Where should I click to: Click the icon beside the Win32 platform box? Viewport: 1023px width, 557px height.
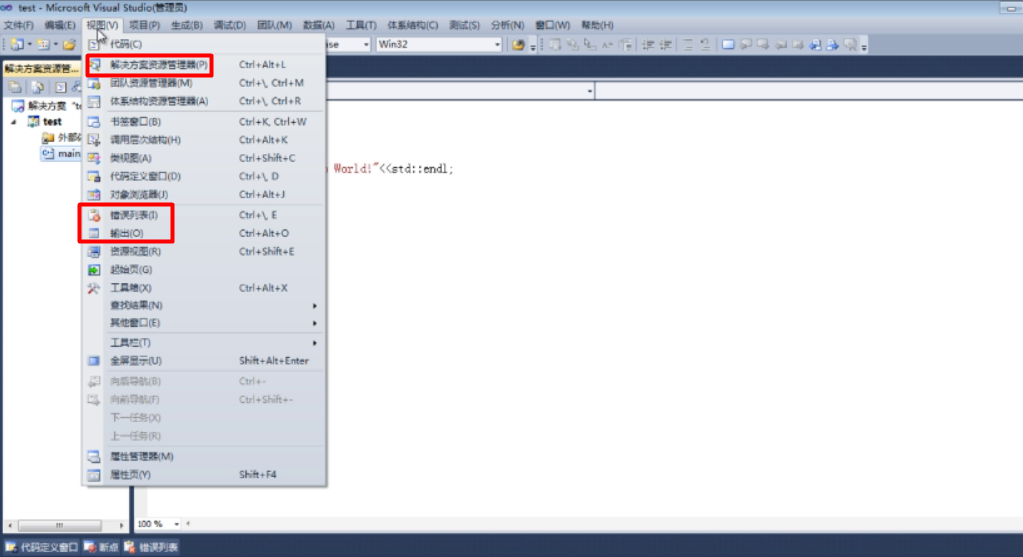pos(518,44)
